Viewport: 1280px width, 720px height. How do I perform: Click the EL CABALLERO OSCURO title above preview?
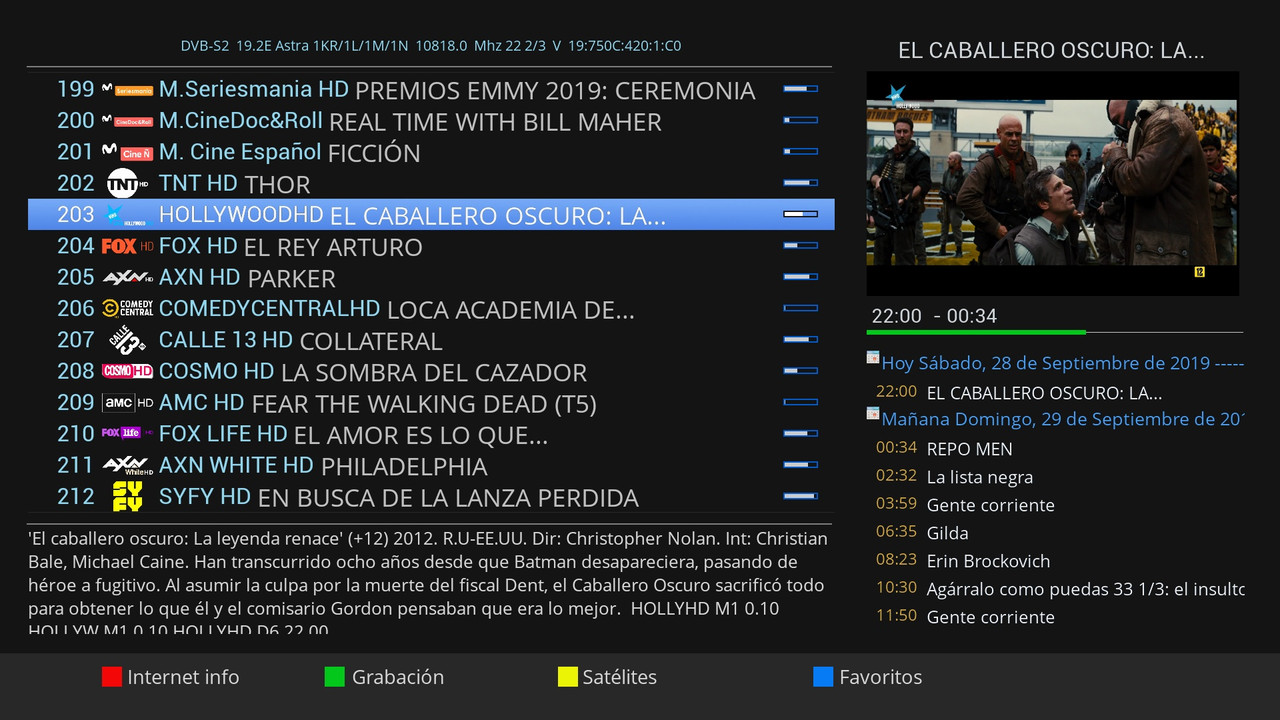point(1051,50)
